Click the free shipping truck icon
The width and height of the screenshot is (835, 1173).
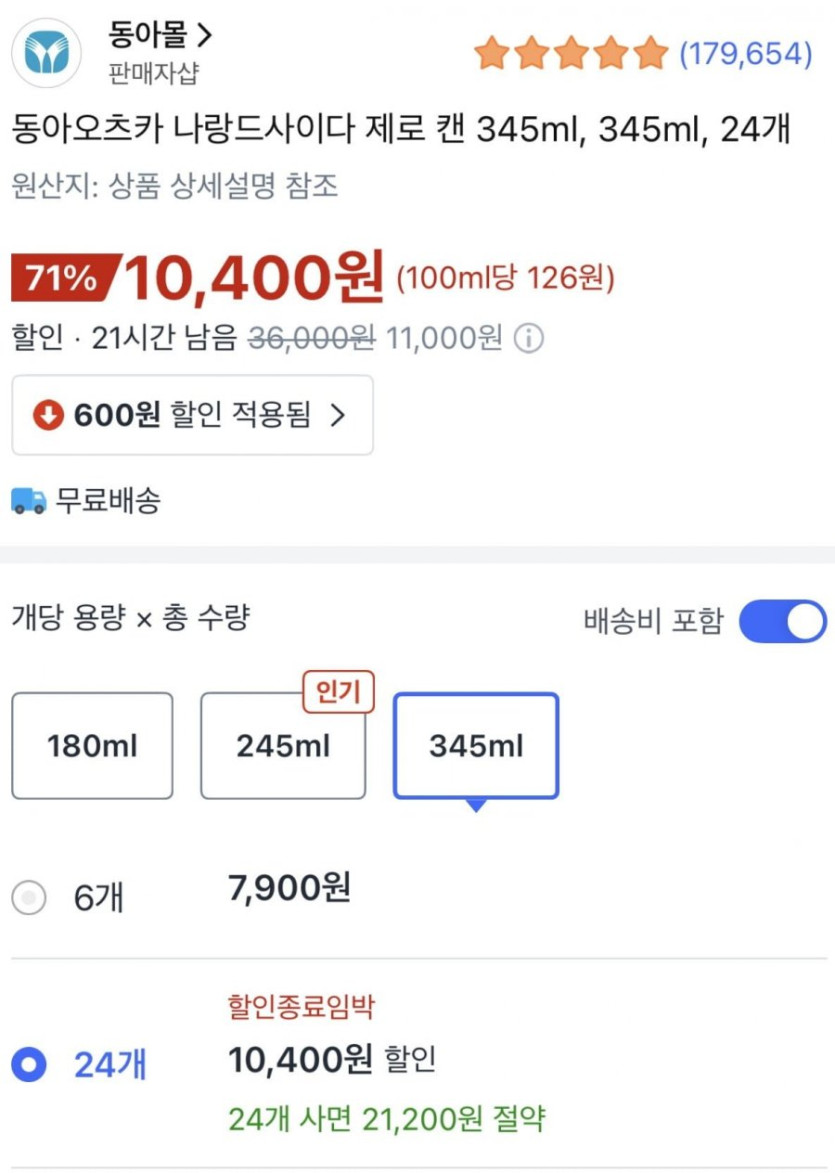tap(28, 500)
